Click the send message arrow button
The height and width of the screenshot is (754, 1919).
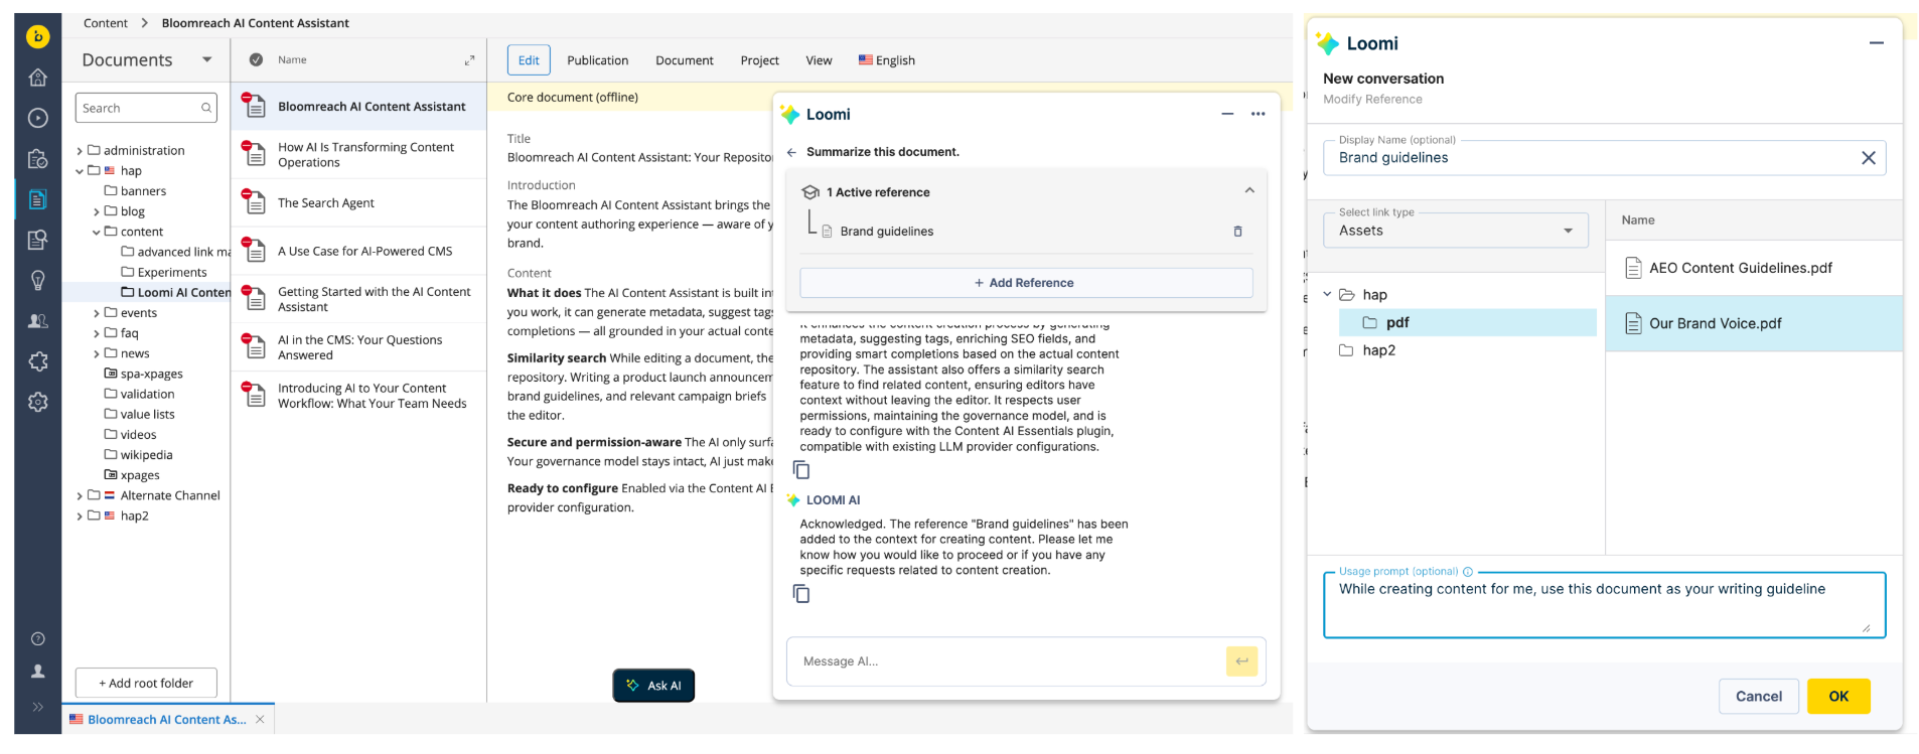1241,661
